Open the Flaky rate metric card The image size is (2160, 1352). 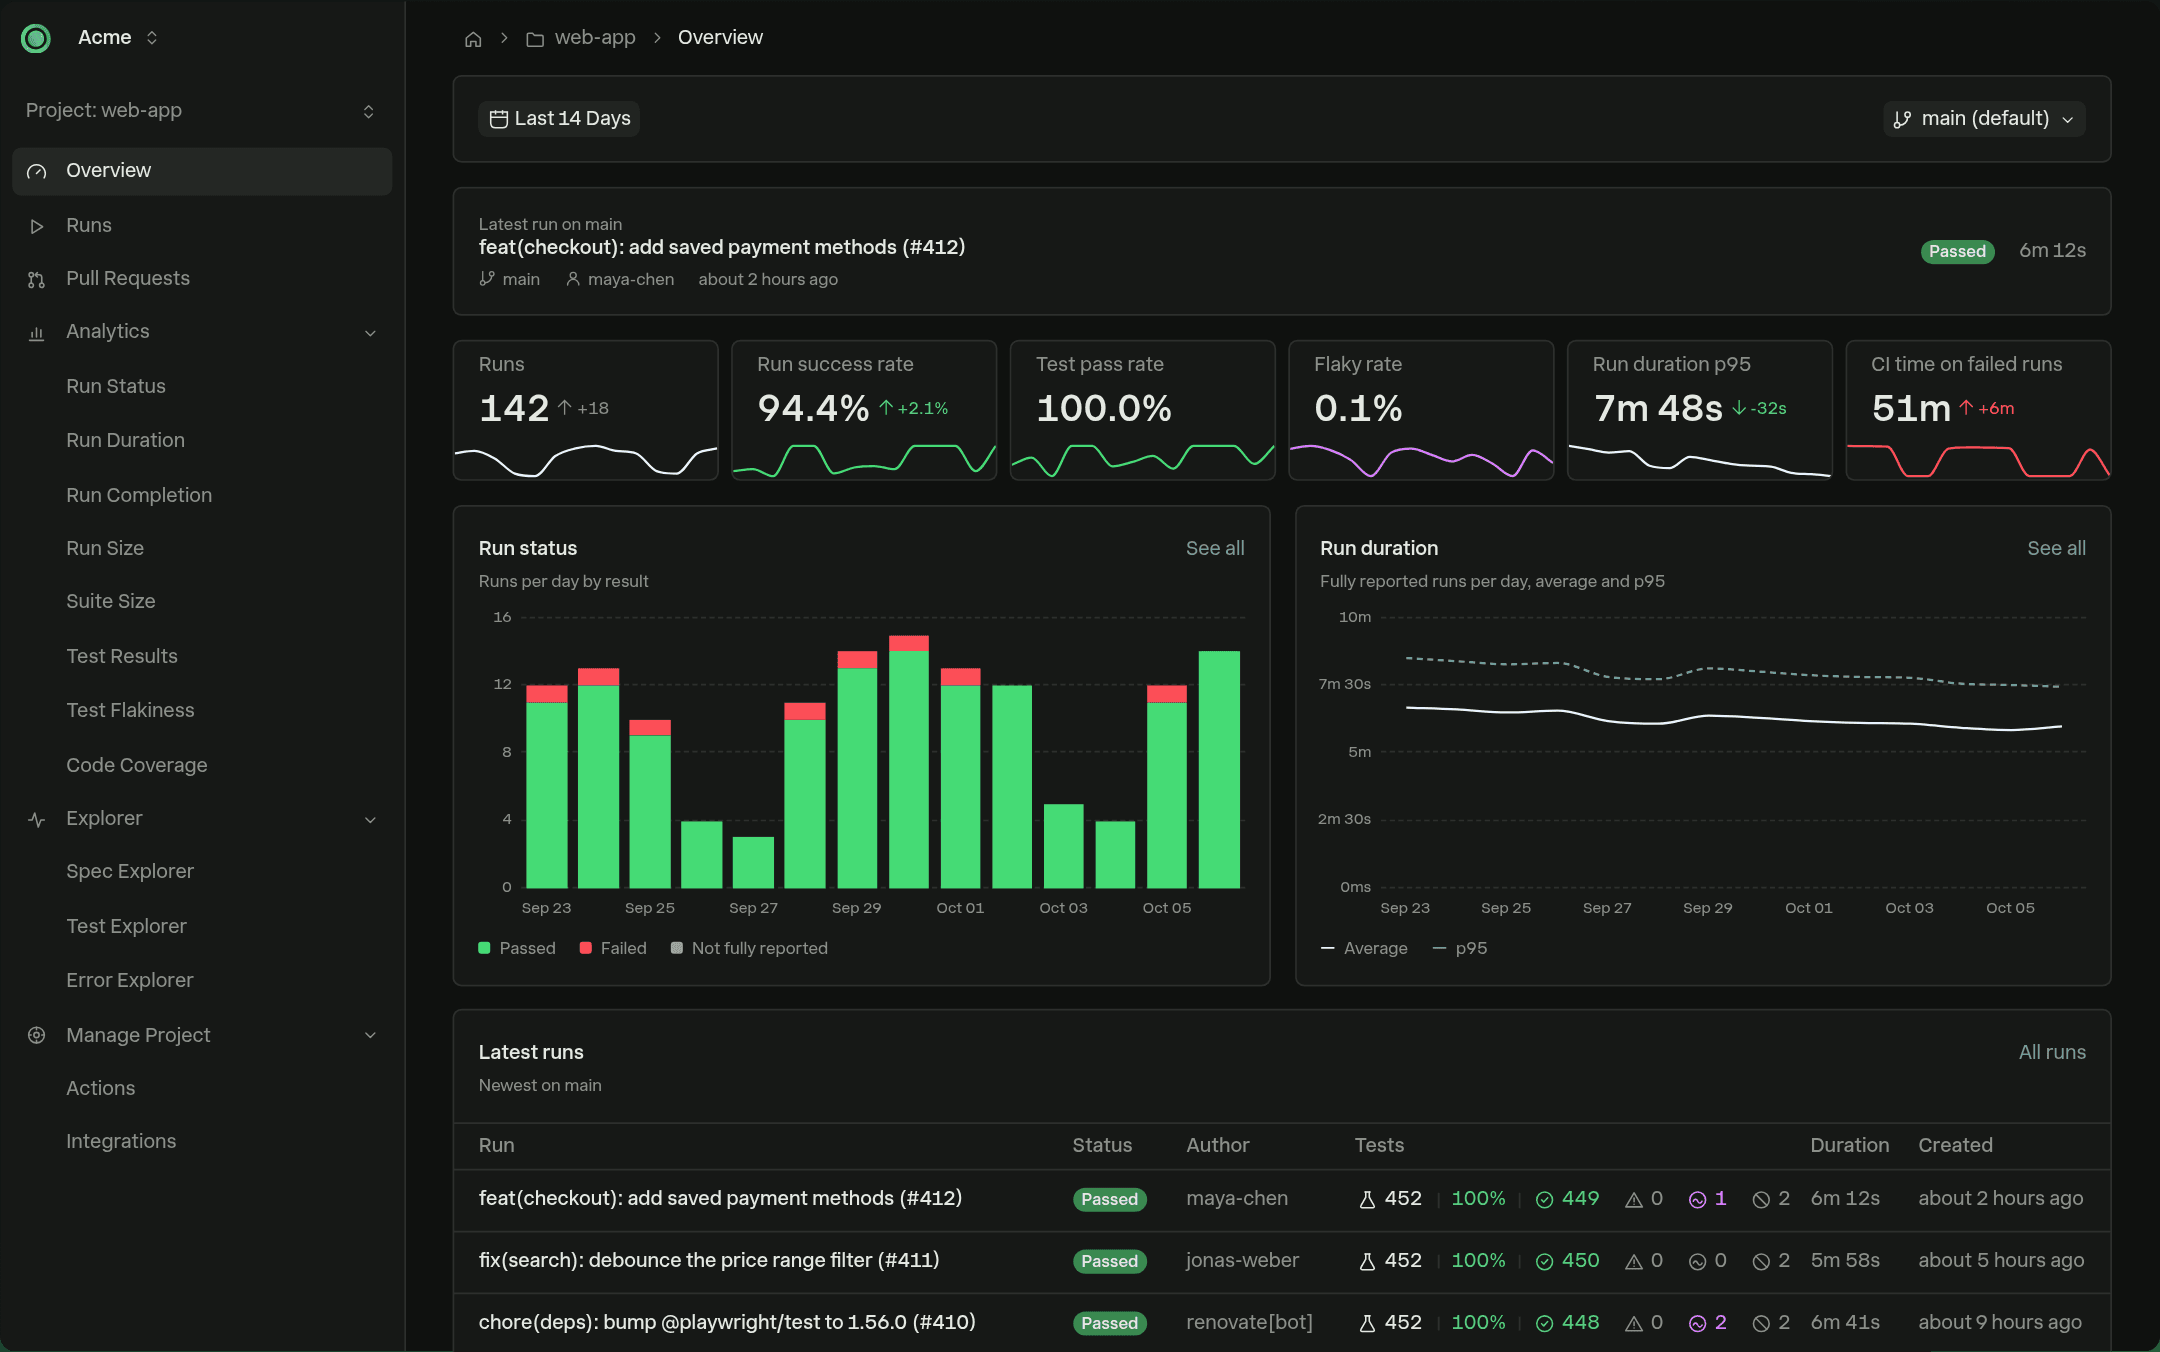pos(1421,411)
